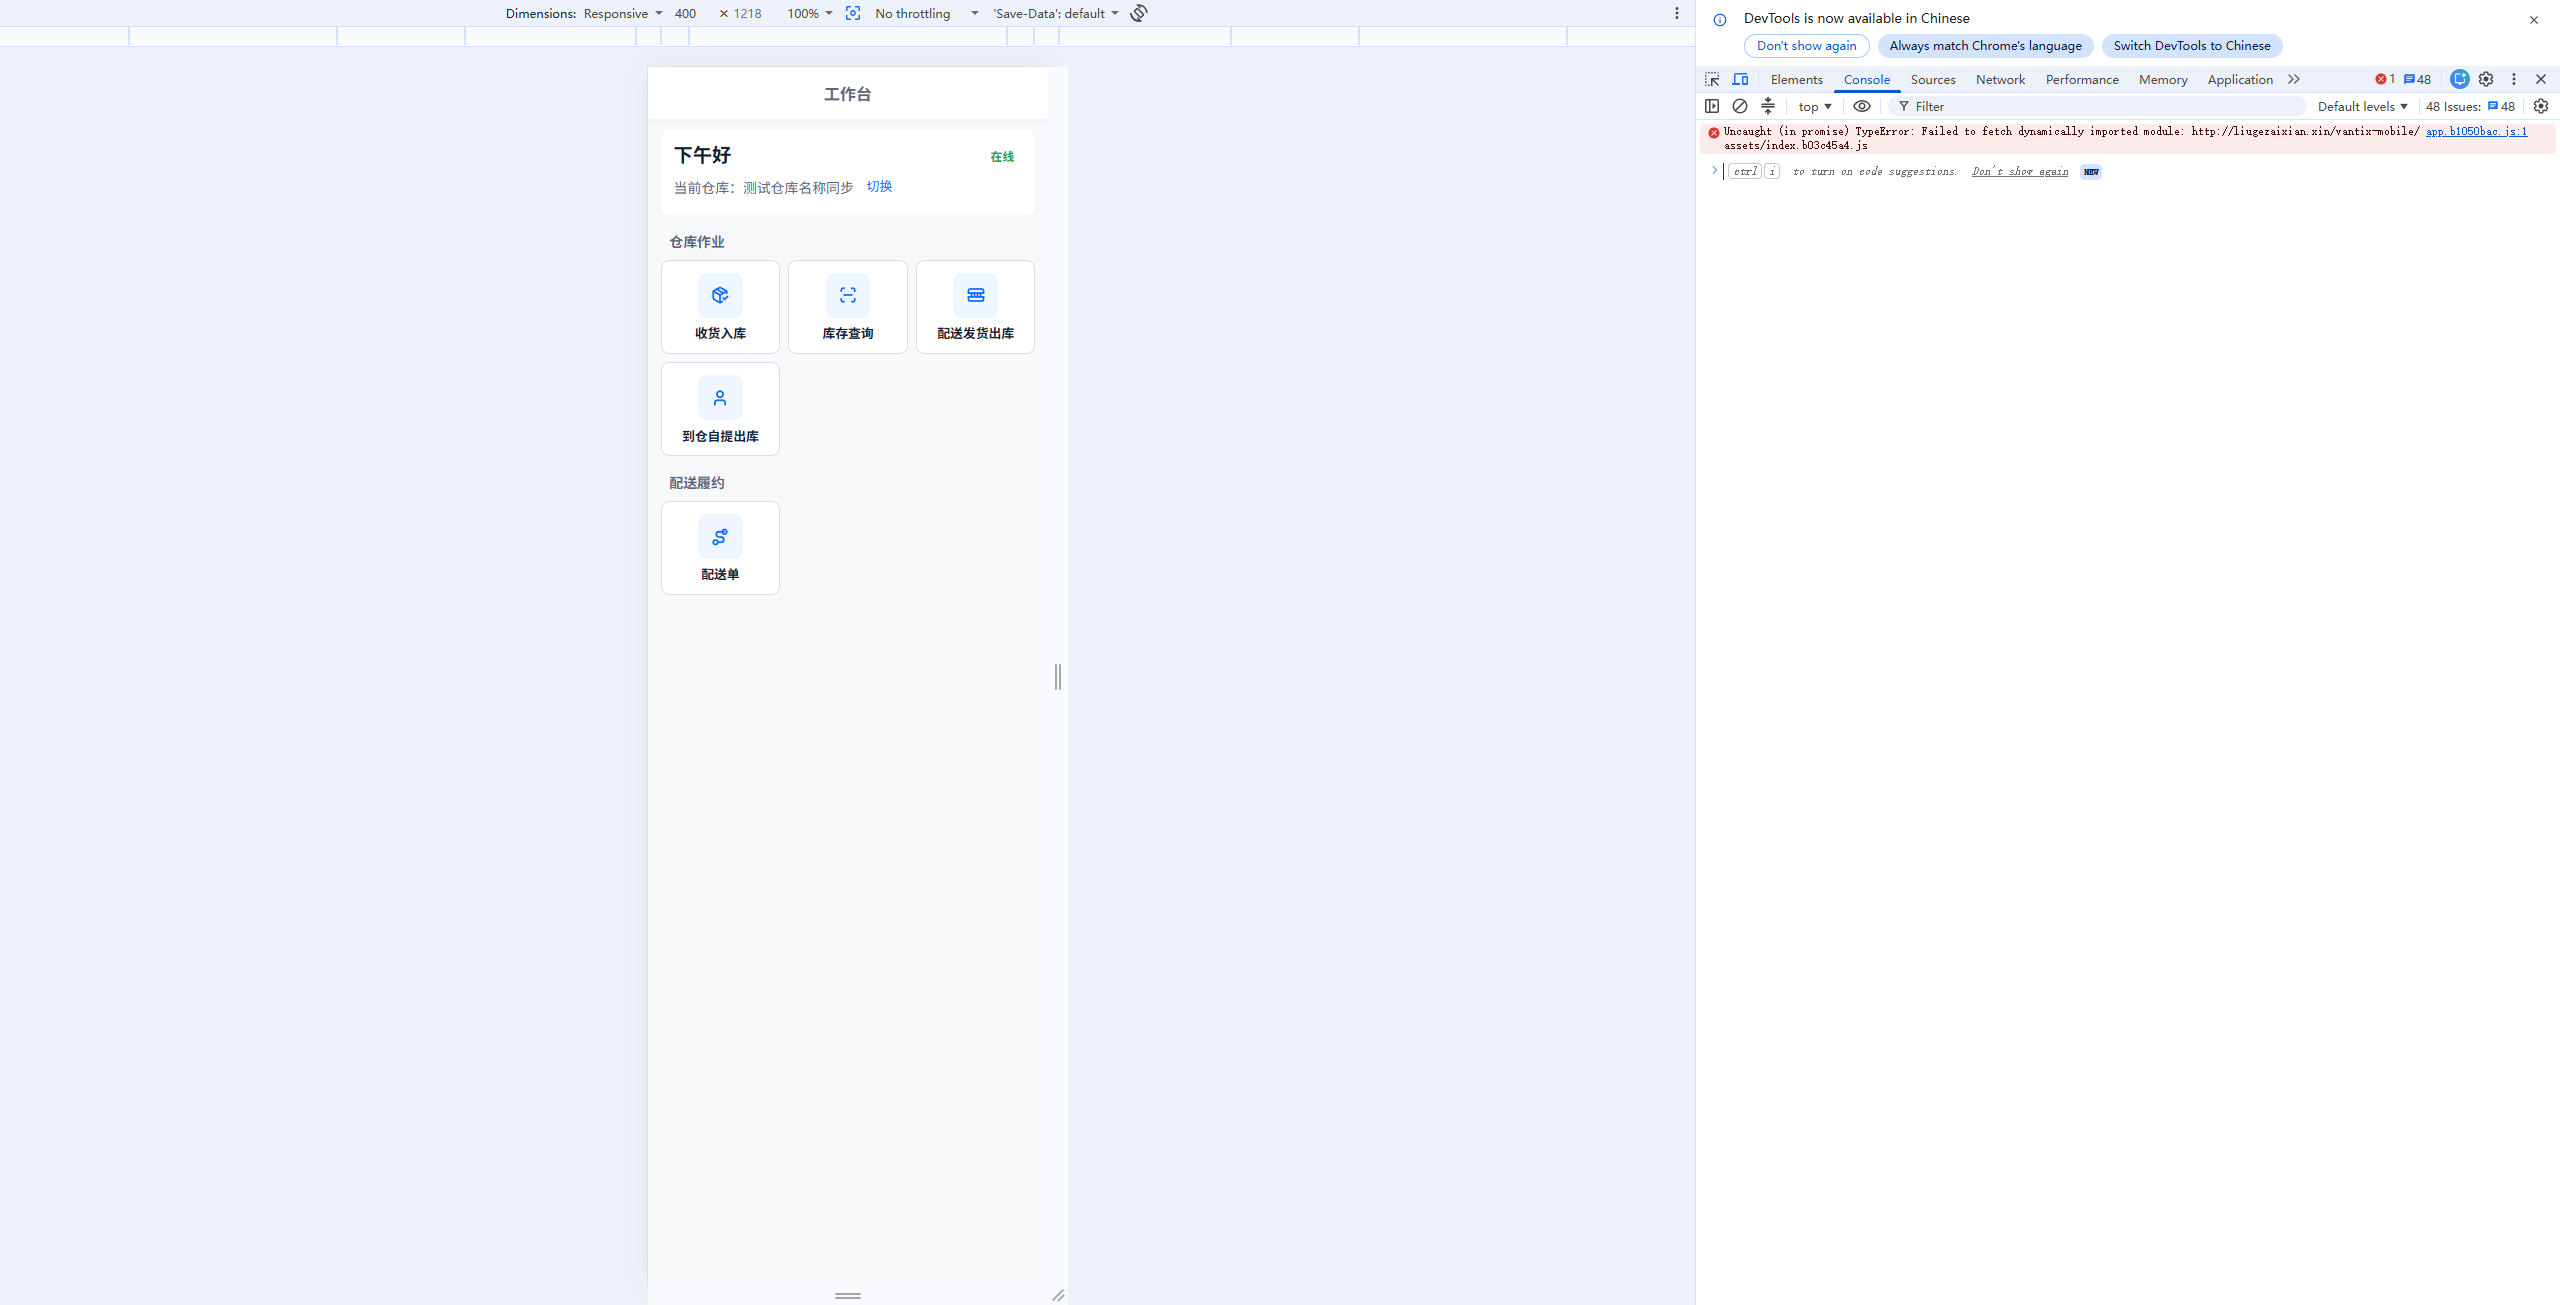
Task: Click the blue 48 issues badge in tab bar
Action: click(x=2417, y=79)
